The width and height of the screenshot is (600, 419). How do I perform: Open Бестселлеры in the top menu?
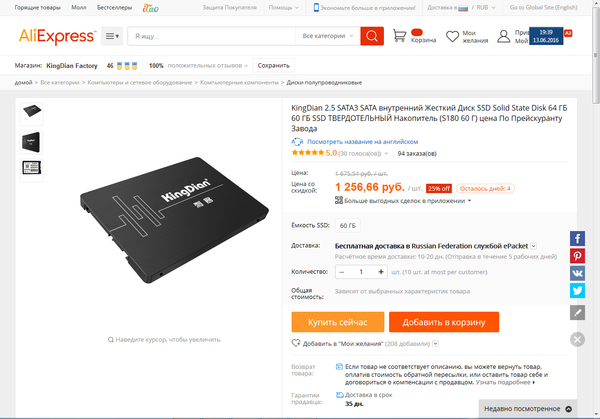[x=114, y=7]
